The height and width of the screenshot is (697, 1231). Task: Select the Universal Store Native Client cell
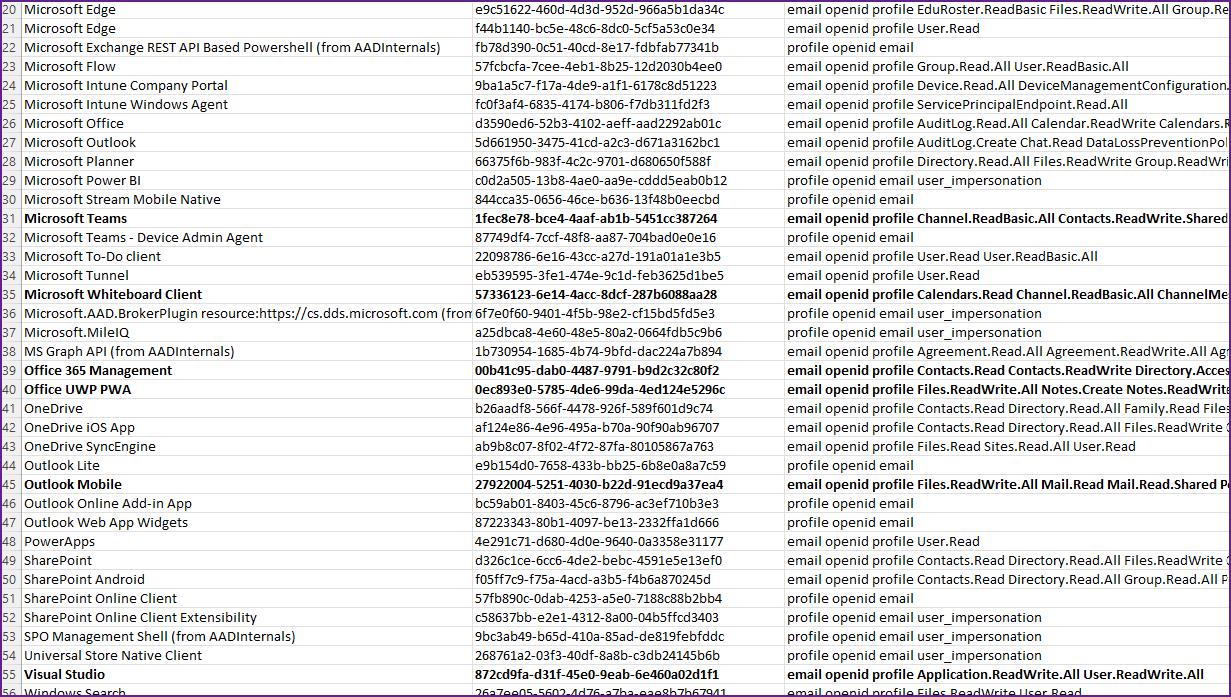[247, 656]
